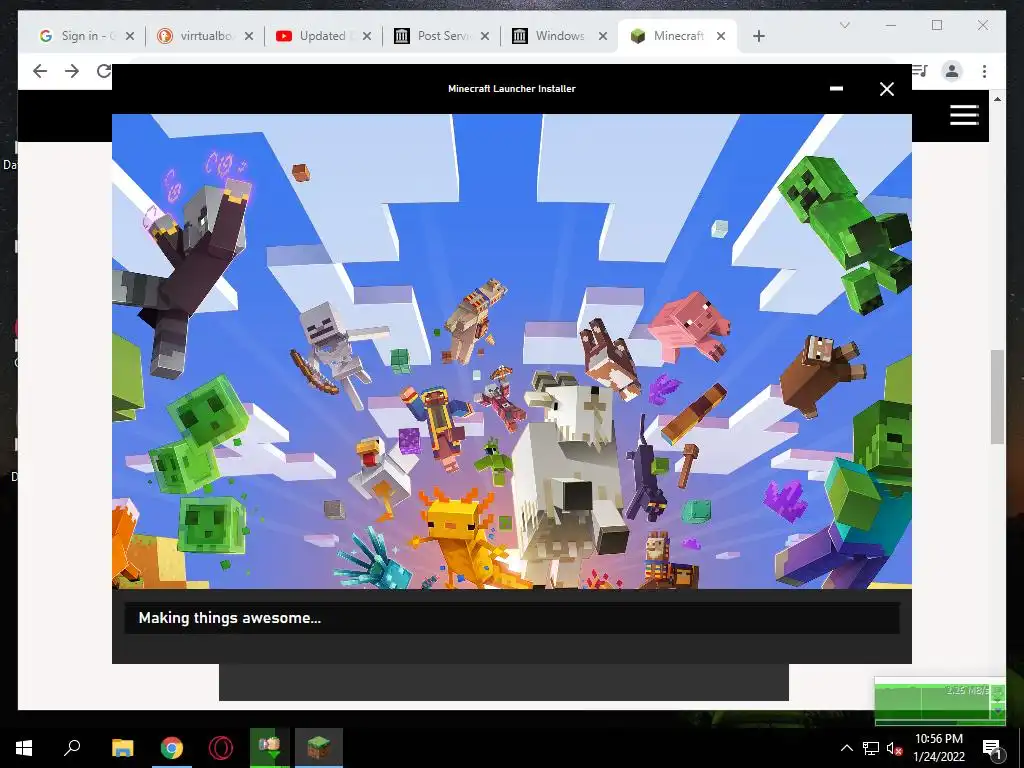Open Google Chrome from taskbar
This screenshot has height=768, width=1024.
(172, 748)
